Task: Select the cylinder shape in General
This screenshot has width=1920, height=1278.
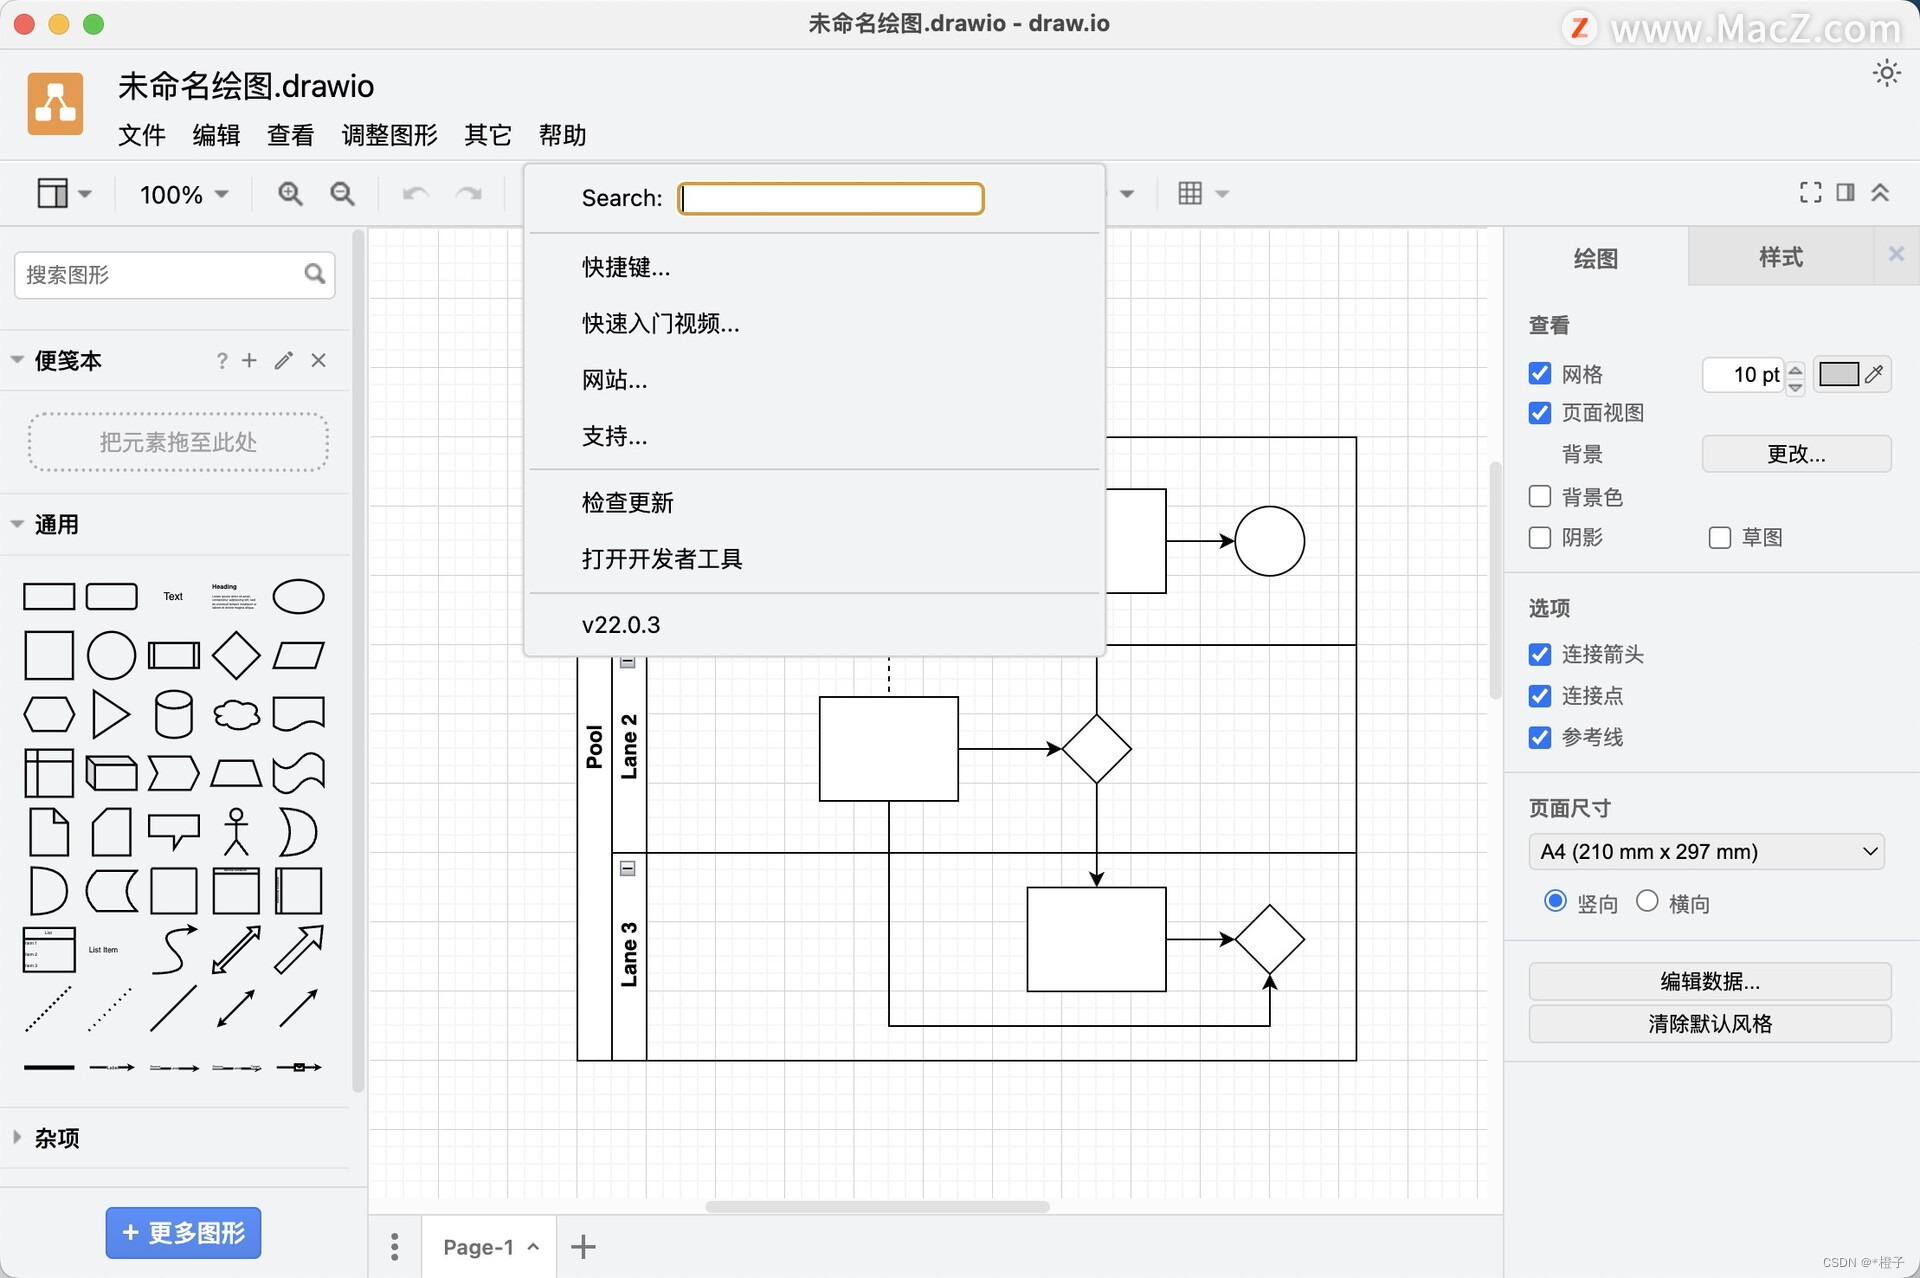Action: coord(173,714)
